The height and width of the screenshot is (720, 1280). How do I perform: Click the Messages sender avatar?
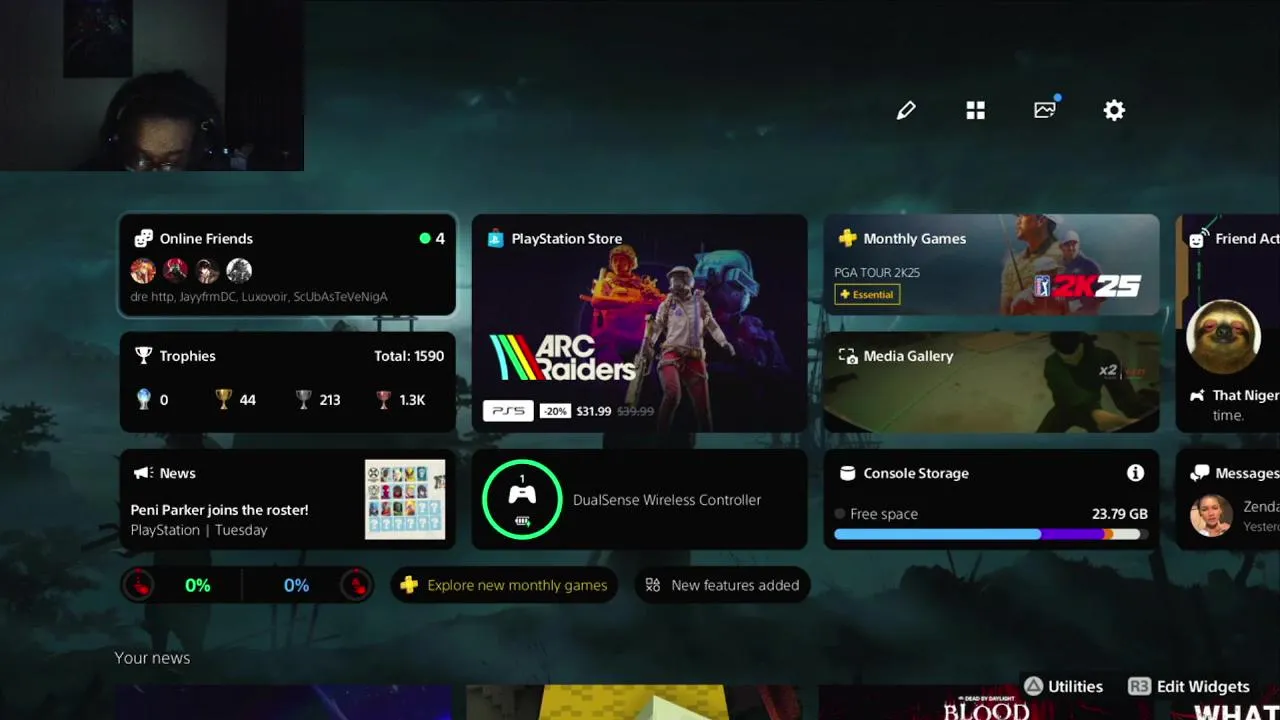[x=1211, y=516]
